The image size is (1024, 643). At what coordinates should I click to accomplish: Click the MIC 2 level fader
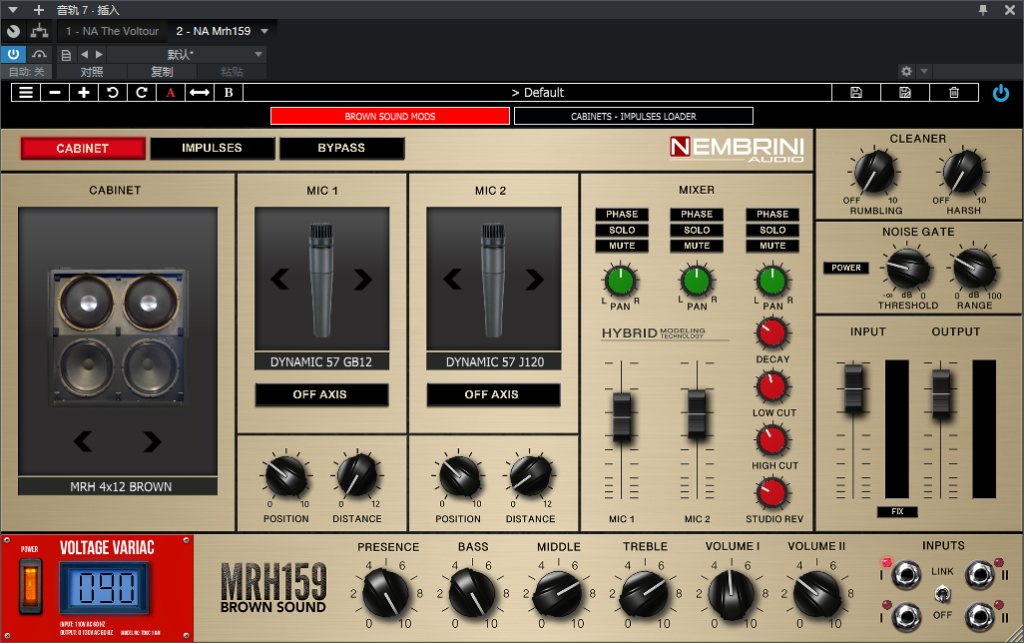pyautogui.click(x=697, y=414)
